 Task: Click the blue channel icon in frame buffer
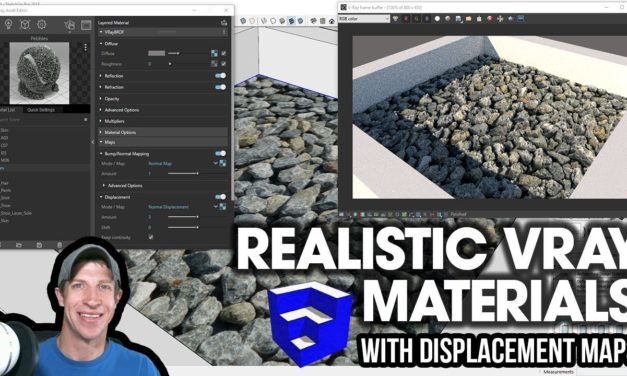pos(427,18)
